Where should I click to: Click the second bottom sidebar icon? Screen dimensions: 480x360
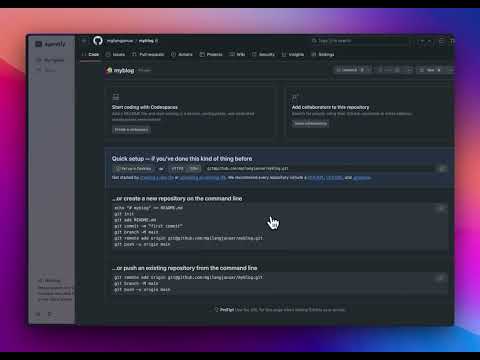[50, 314]
